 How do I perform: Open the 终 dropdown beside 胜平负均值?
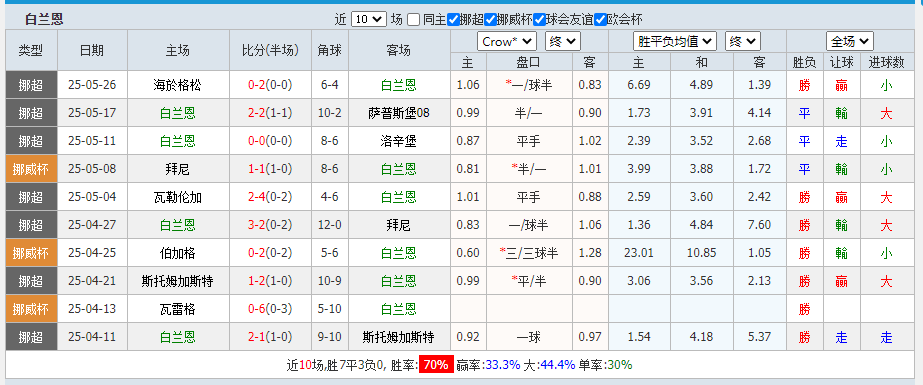point(743,41)
